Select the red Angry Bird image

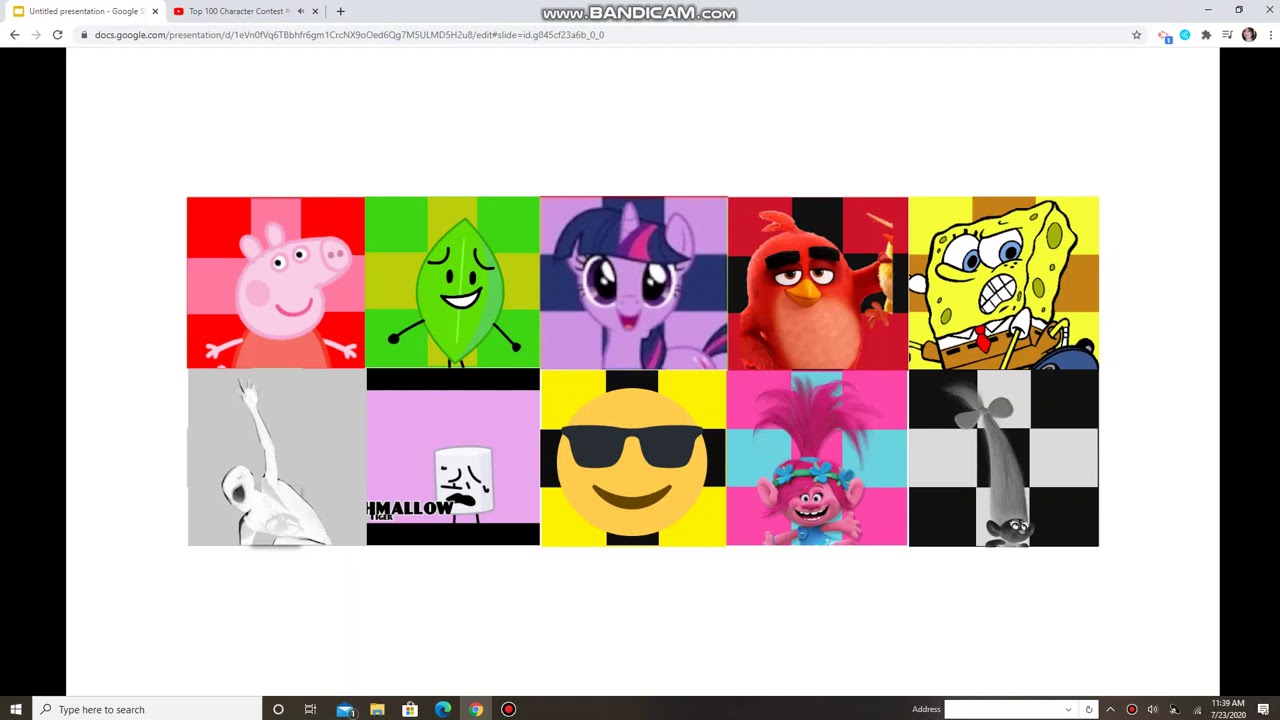(818, 284)
